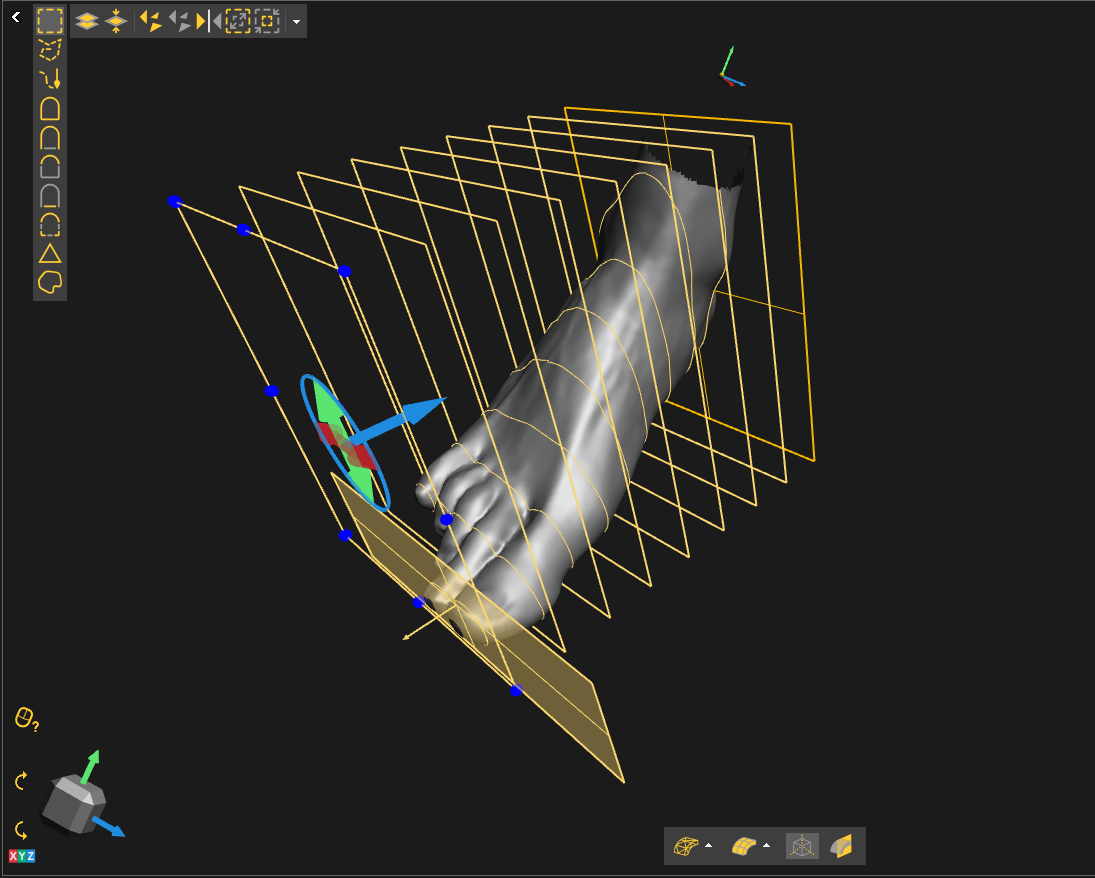
Task: Rotate view clockwise with upper curved arrow
Action: (x=21, y=781)
